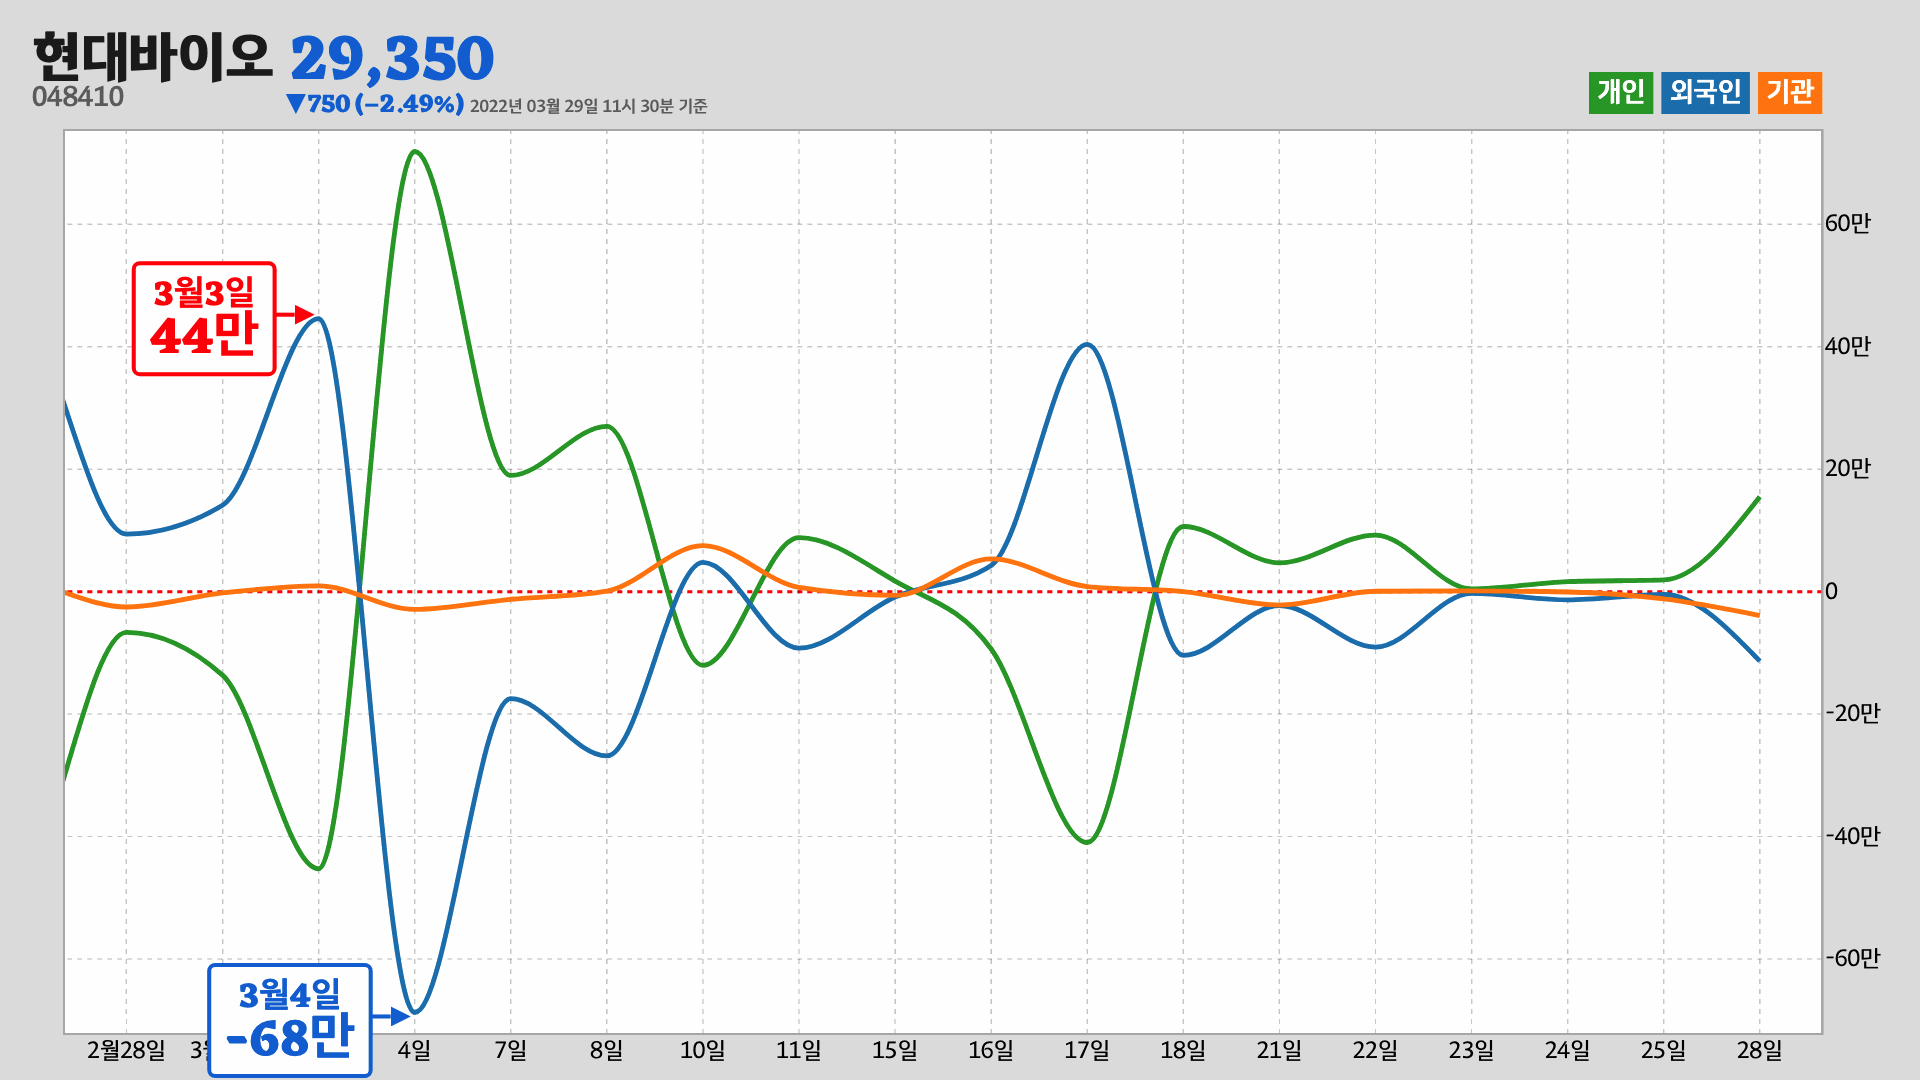Click the orange line peak at 10일
1920x1080 pixels.
click(703, 546)
